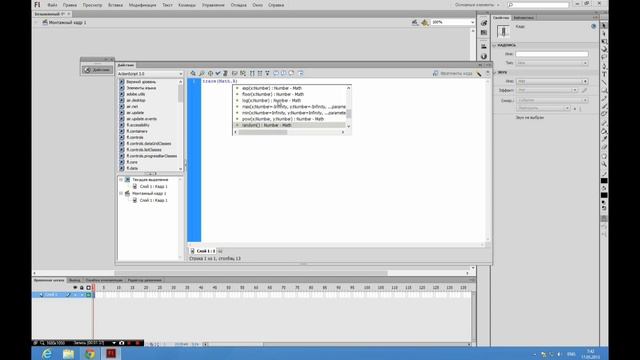Image resolution: width=640 pixels, height=360 pixels.
Task: Click the check syntax checkmark icon
Action: click(x=218, y=73)
